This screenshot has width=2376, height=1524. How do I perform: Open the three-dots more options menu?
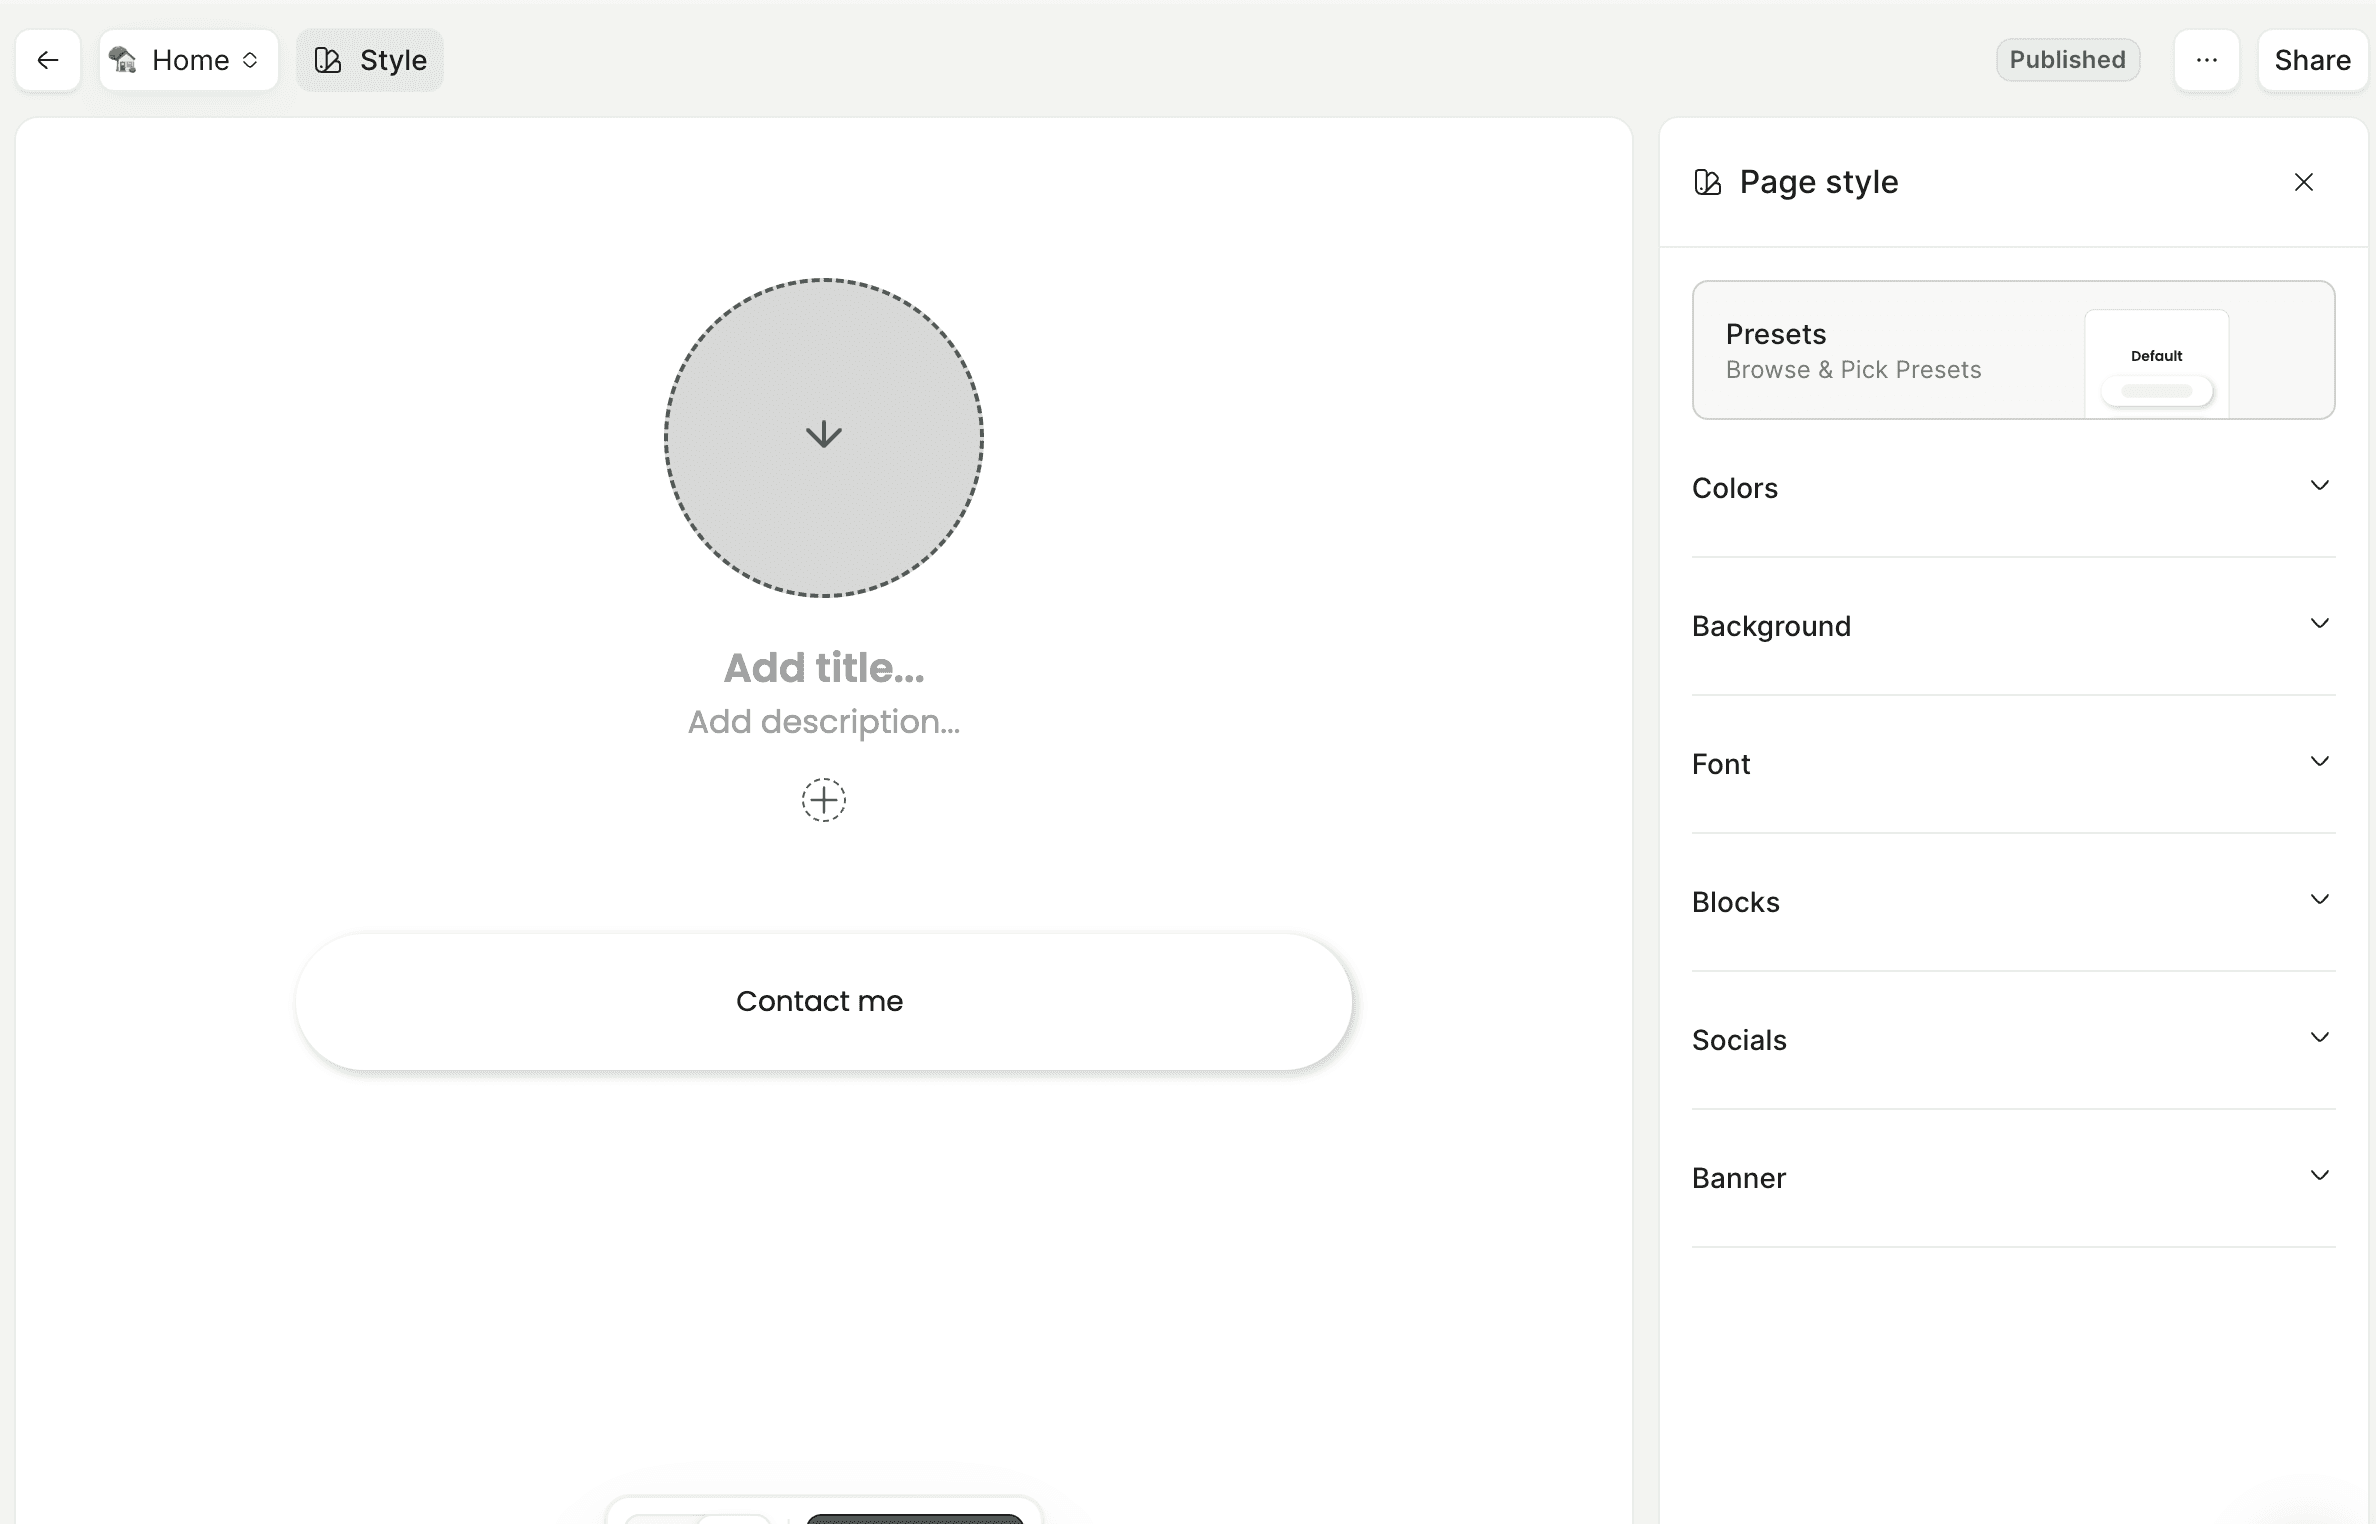pos(2206,60)
